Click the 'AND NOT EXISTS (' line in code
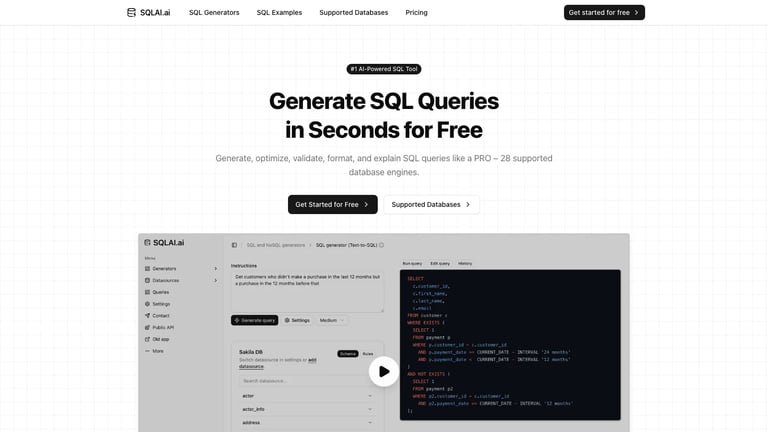Image resolution: width=768 pixels, height=432 pixels. 429,374
